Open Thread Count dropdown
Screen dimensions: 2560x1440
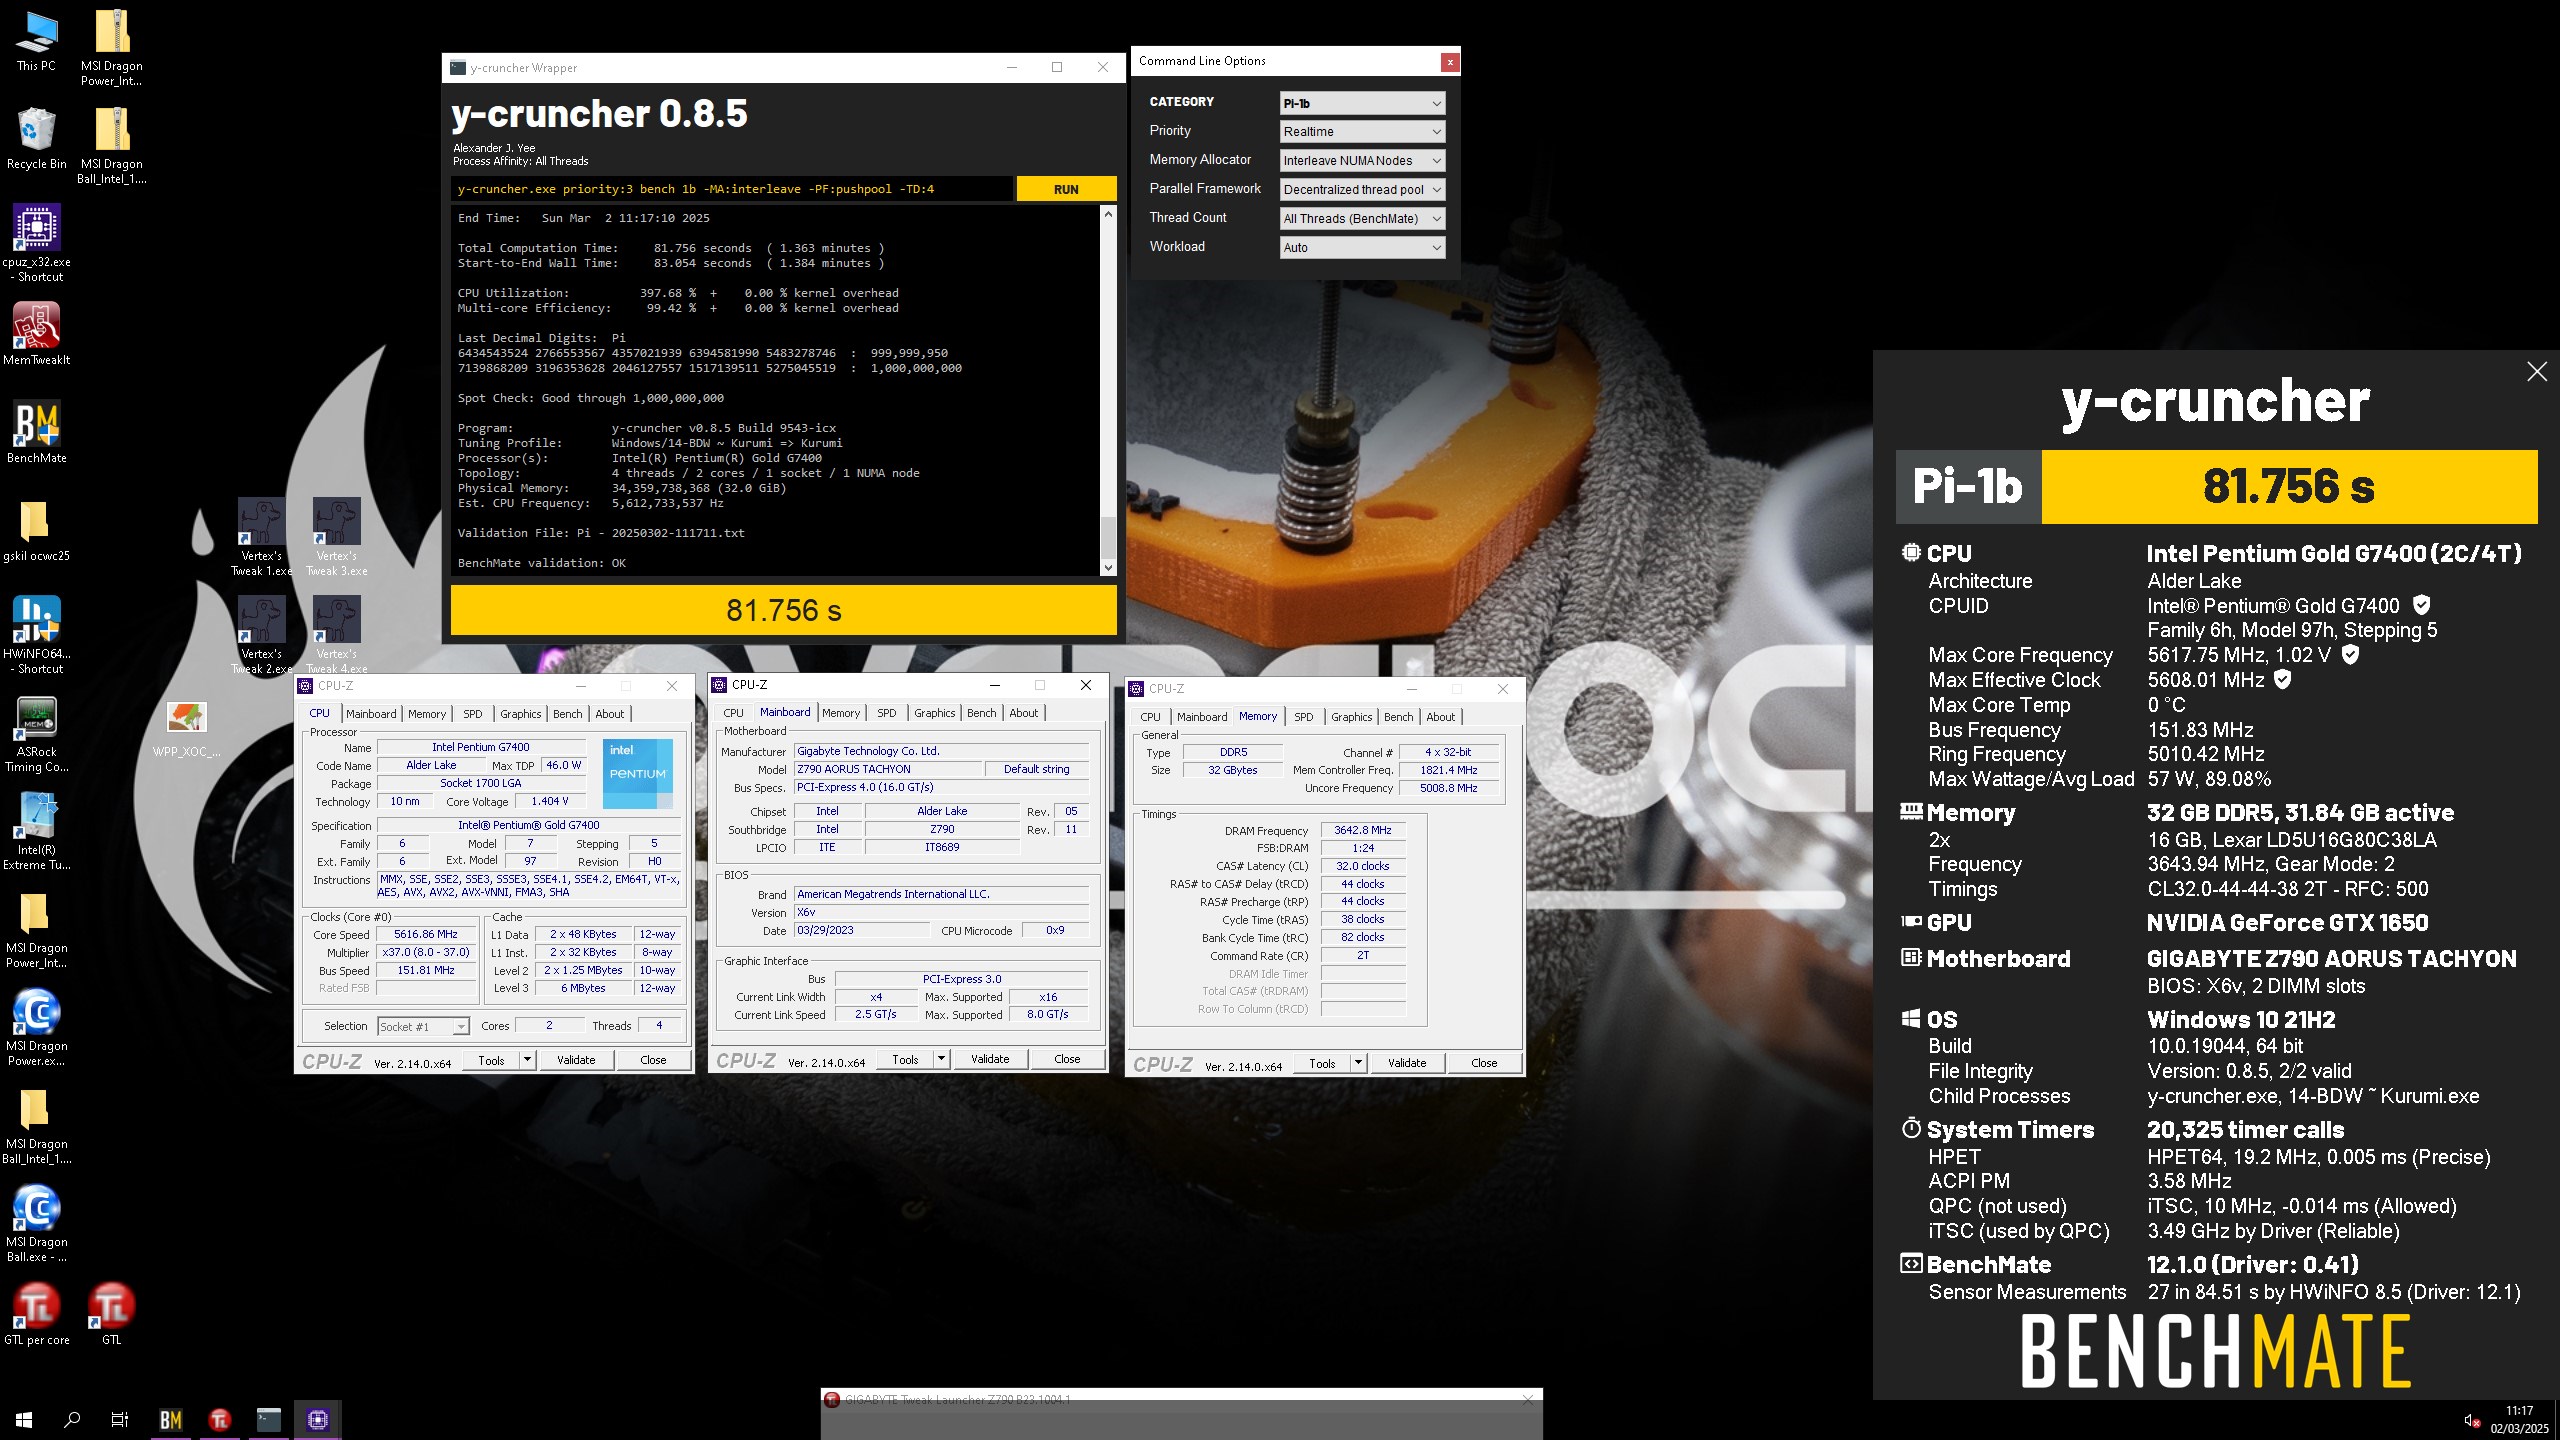[1362, 219]
